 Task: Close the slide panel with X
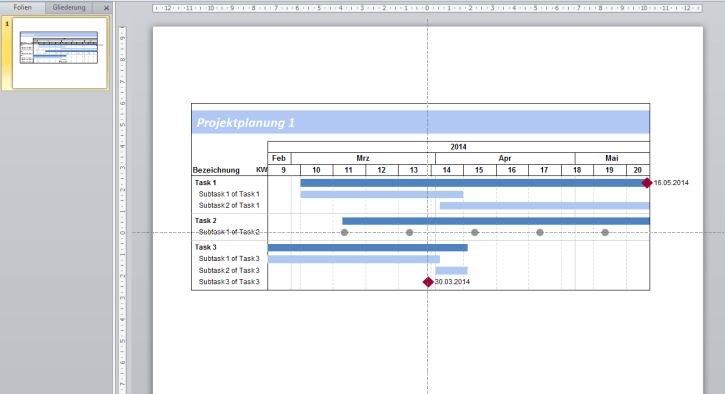(x=106, y=8)
